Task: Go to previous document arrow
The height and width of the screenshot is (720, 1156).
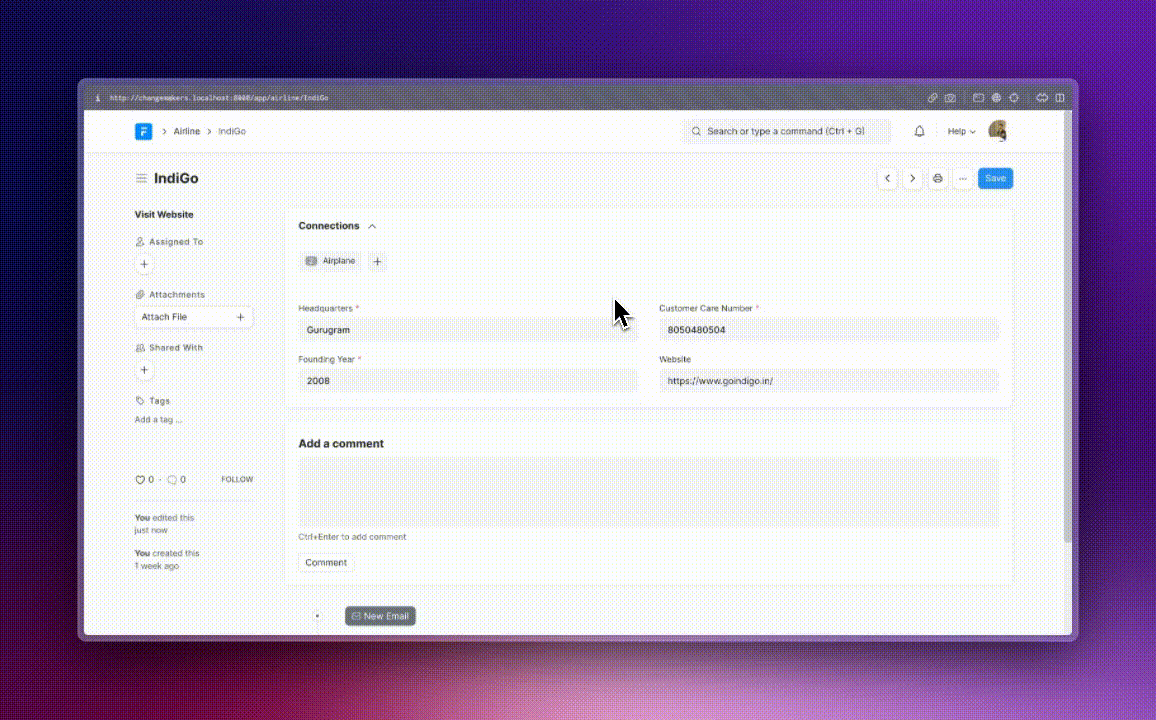Action: pyautogui.click(x=888, y=178)
